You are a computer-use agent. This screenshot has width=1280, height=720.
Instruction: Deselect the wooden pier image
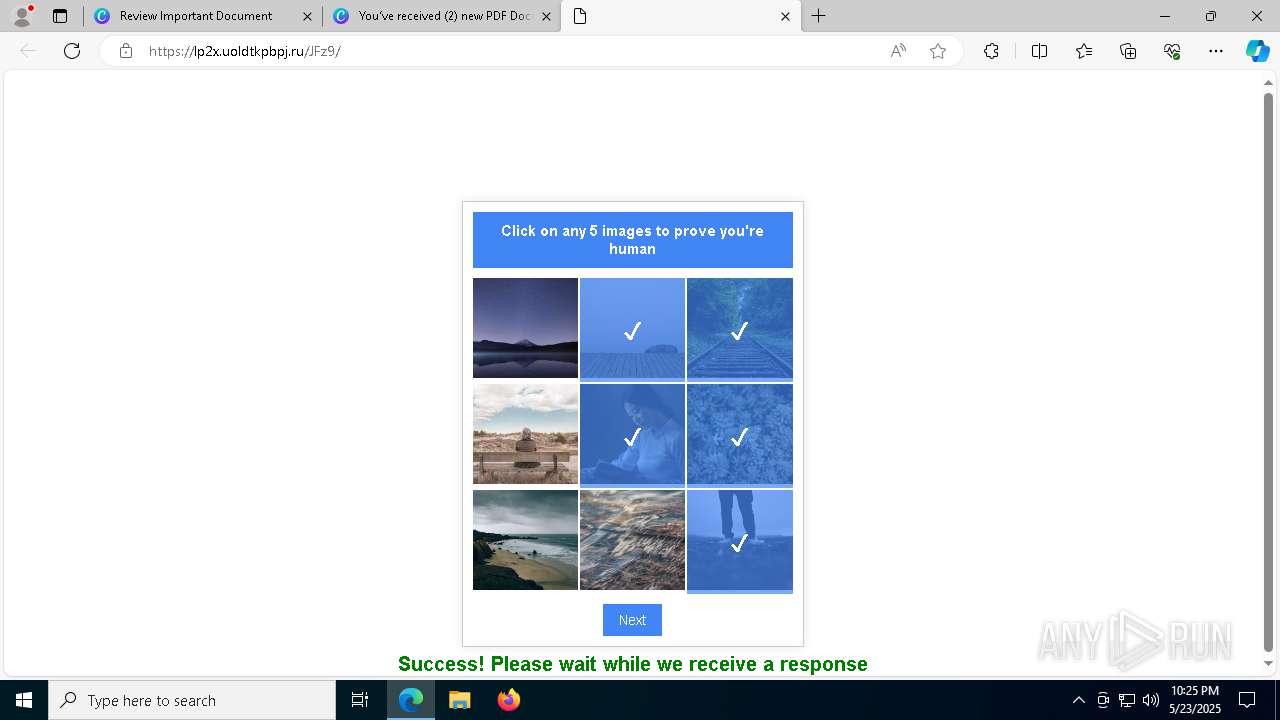point(632,328)
